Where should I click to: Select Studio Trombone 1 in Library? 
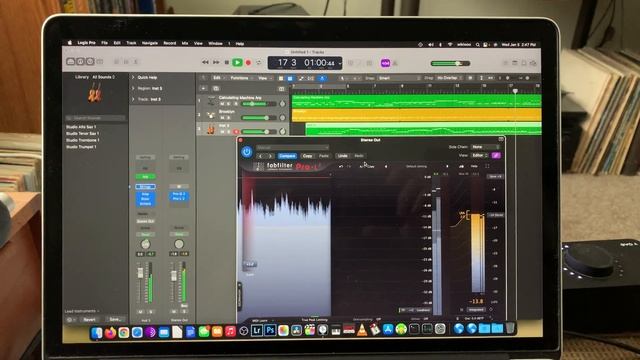82,140
